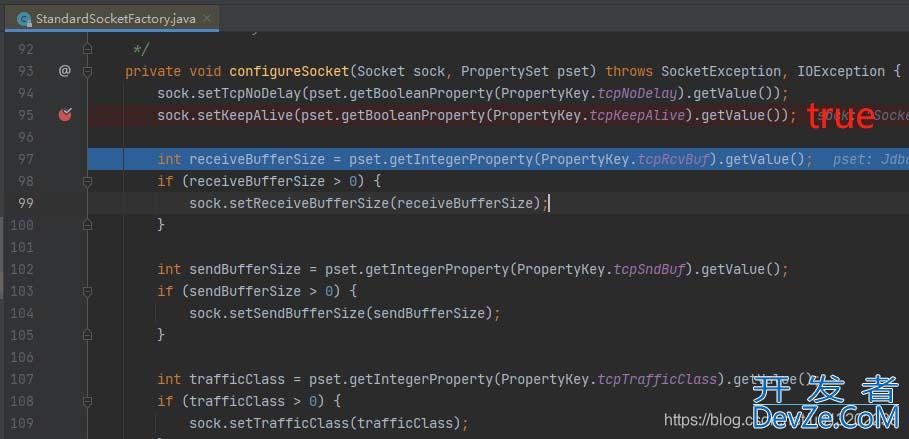This screenshot has width=909, height=439.
Task: Switch to the StandardSocketFactory.java tab
Action: 111,19
